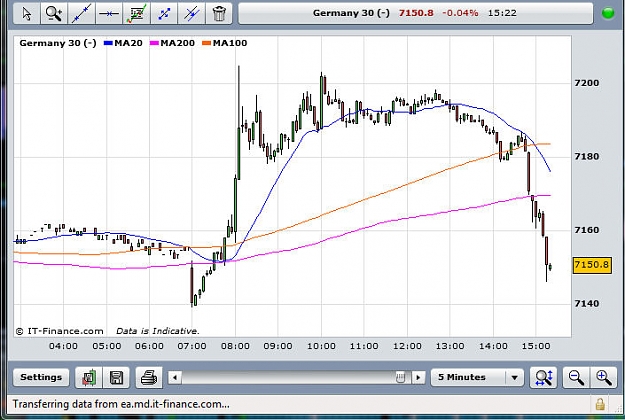Print the chart with printer icon

coord(149,377)
